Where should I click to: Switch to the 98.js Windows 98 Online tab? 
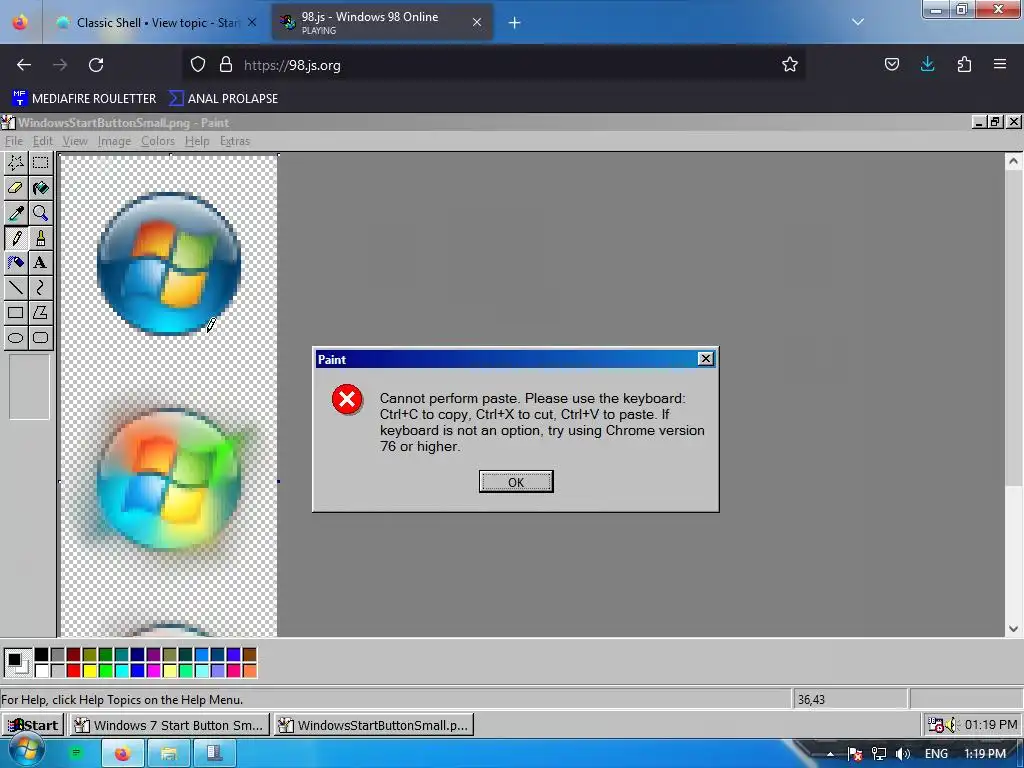point(382,22)
